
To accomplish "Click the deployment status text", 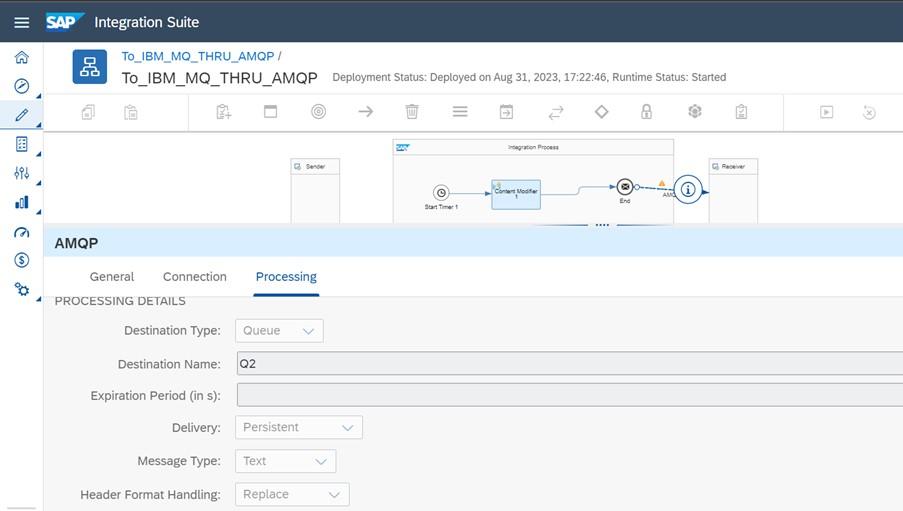I will [x=529, y=77].
